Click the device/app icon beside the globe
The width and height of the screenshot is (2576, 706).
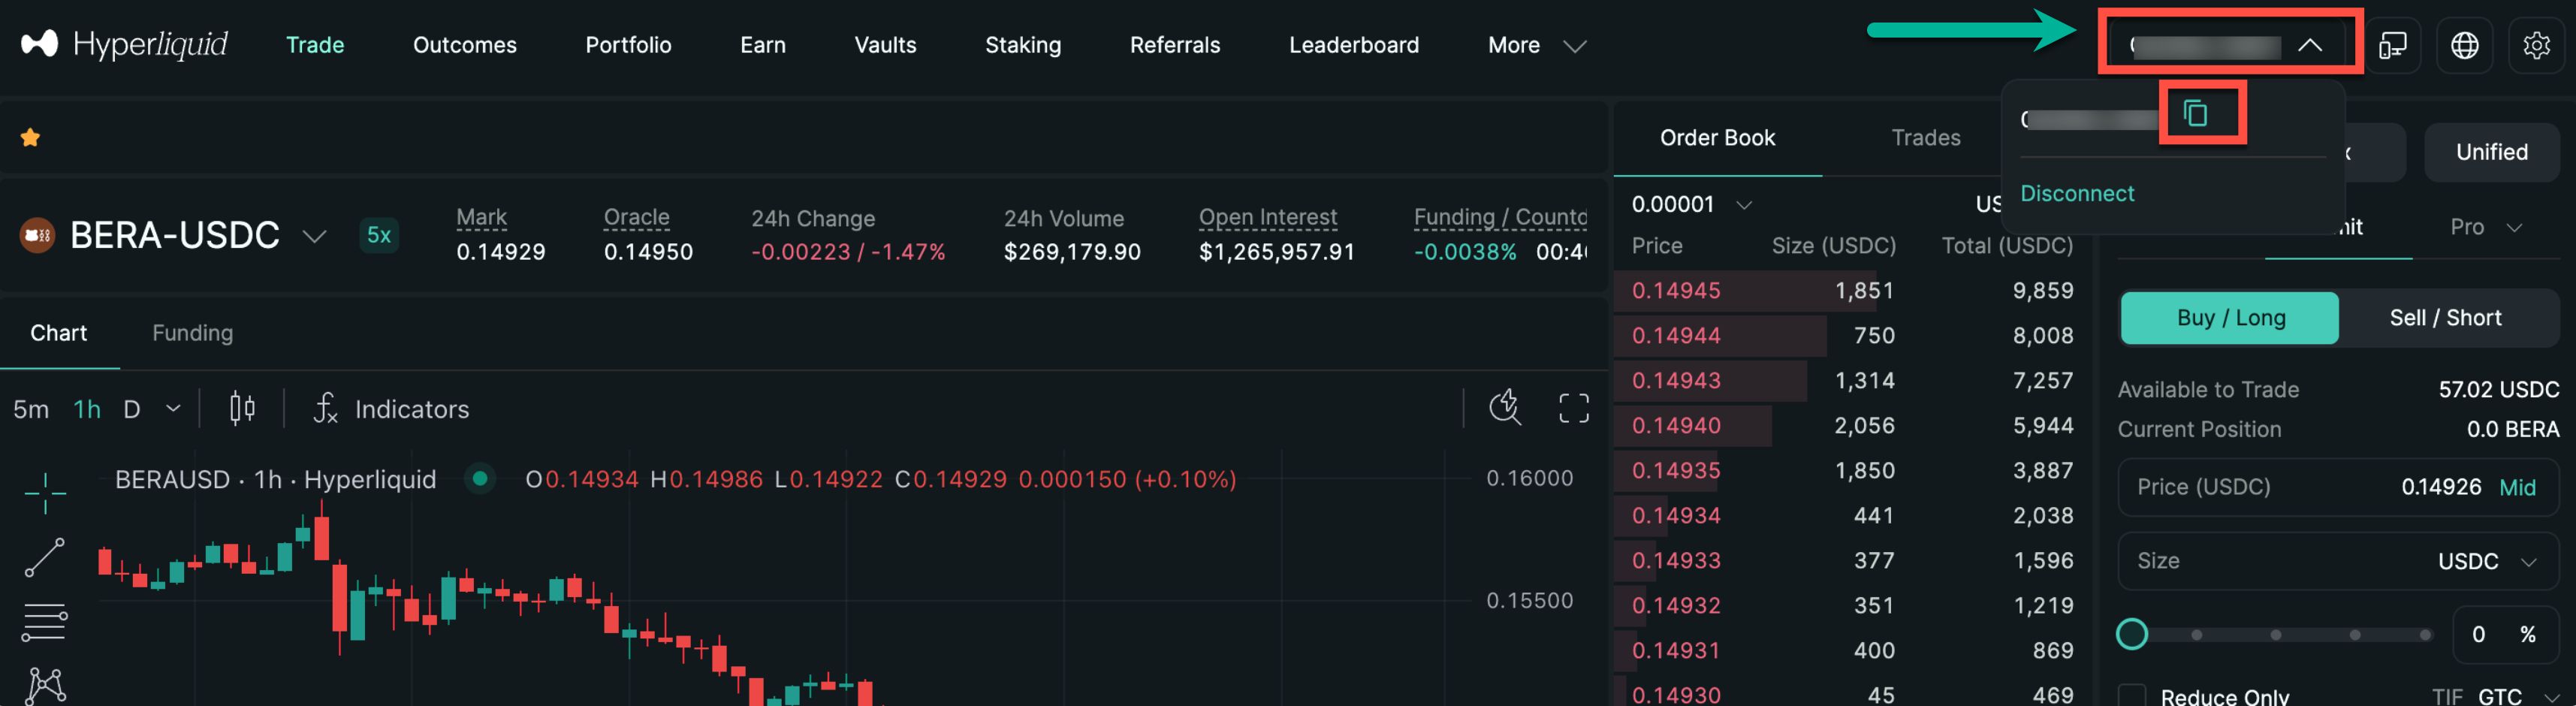2393,45
